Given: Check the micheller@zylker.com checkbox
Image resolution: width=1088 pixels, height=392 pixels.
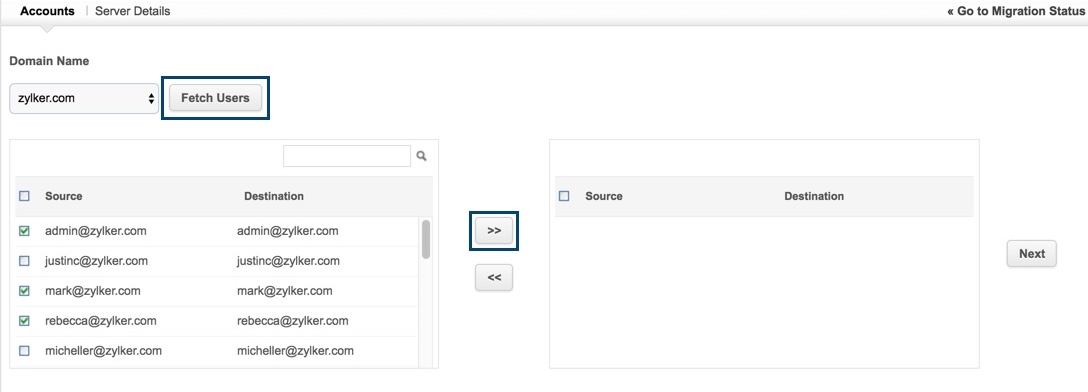Looking at the screenshot, I should click(24, 351).
